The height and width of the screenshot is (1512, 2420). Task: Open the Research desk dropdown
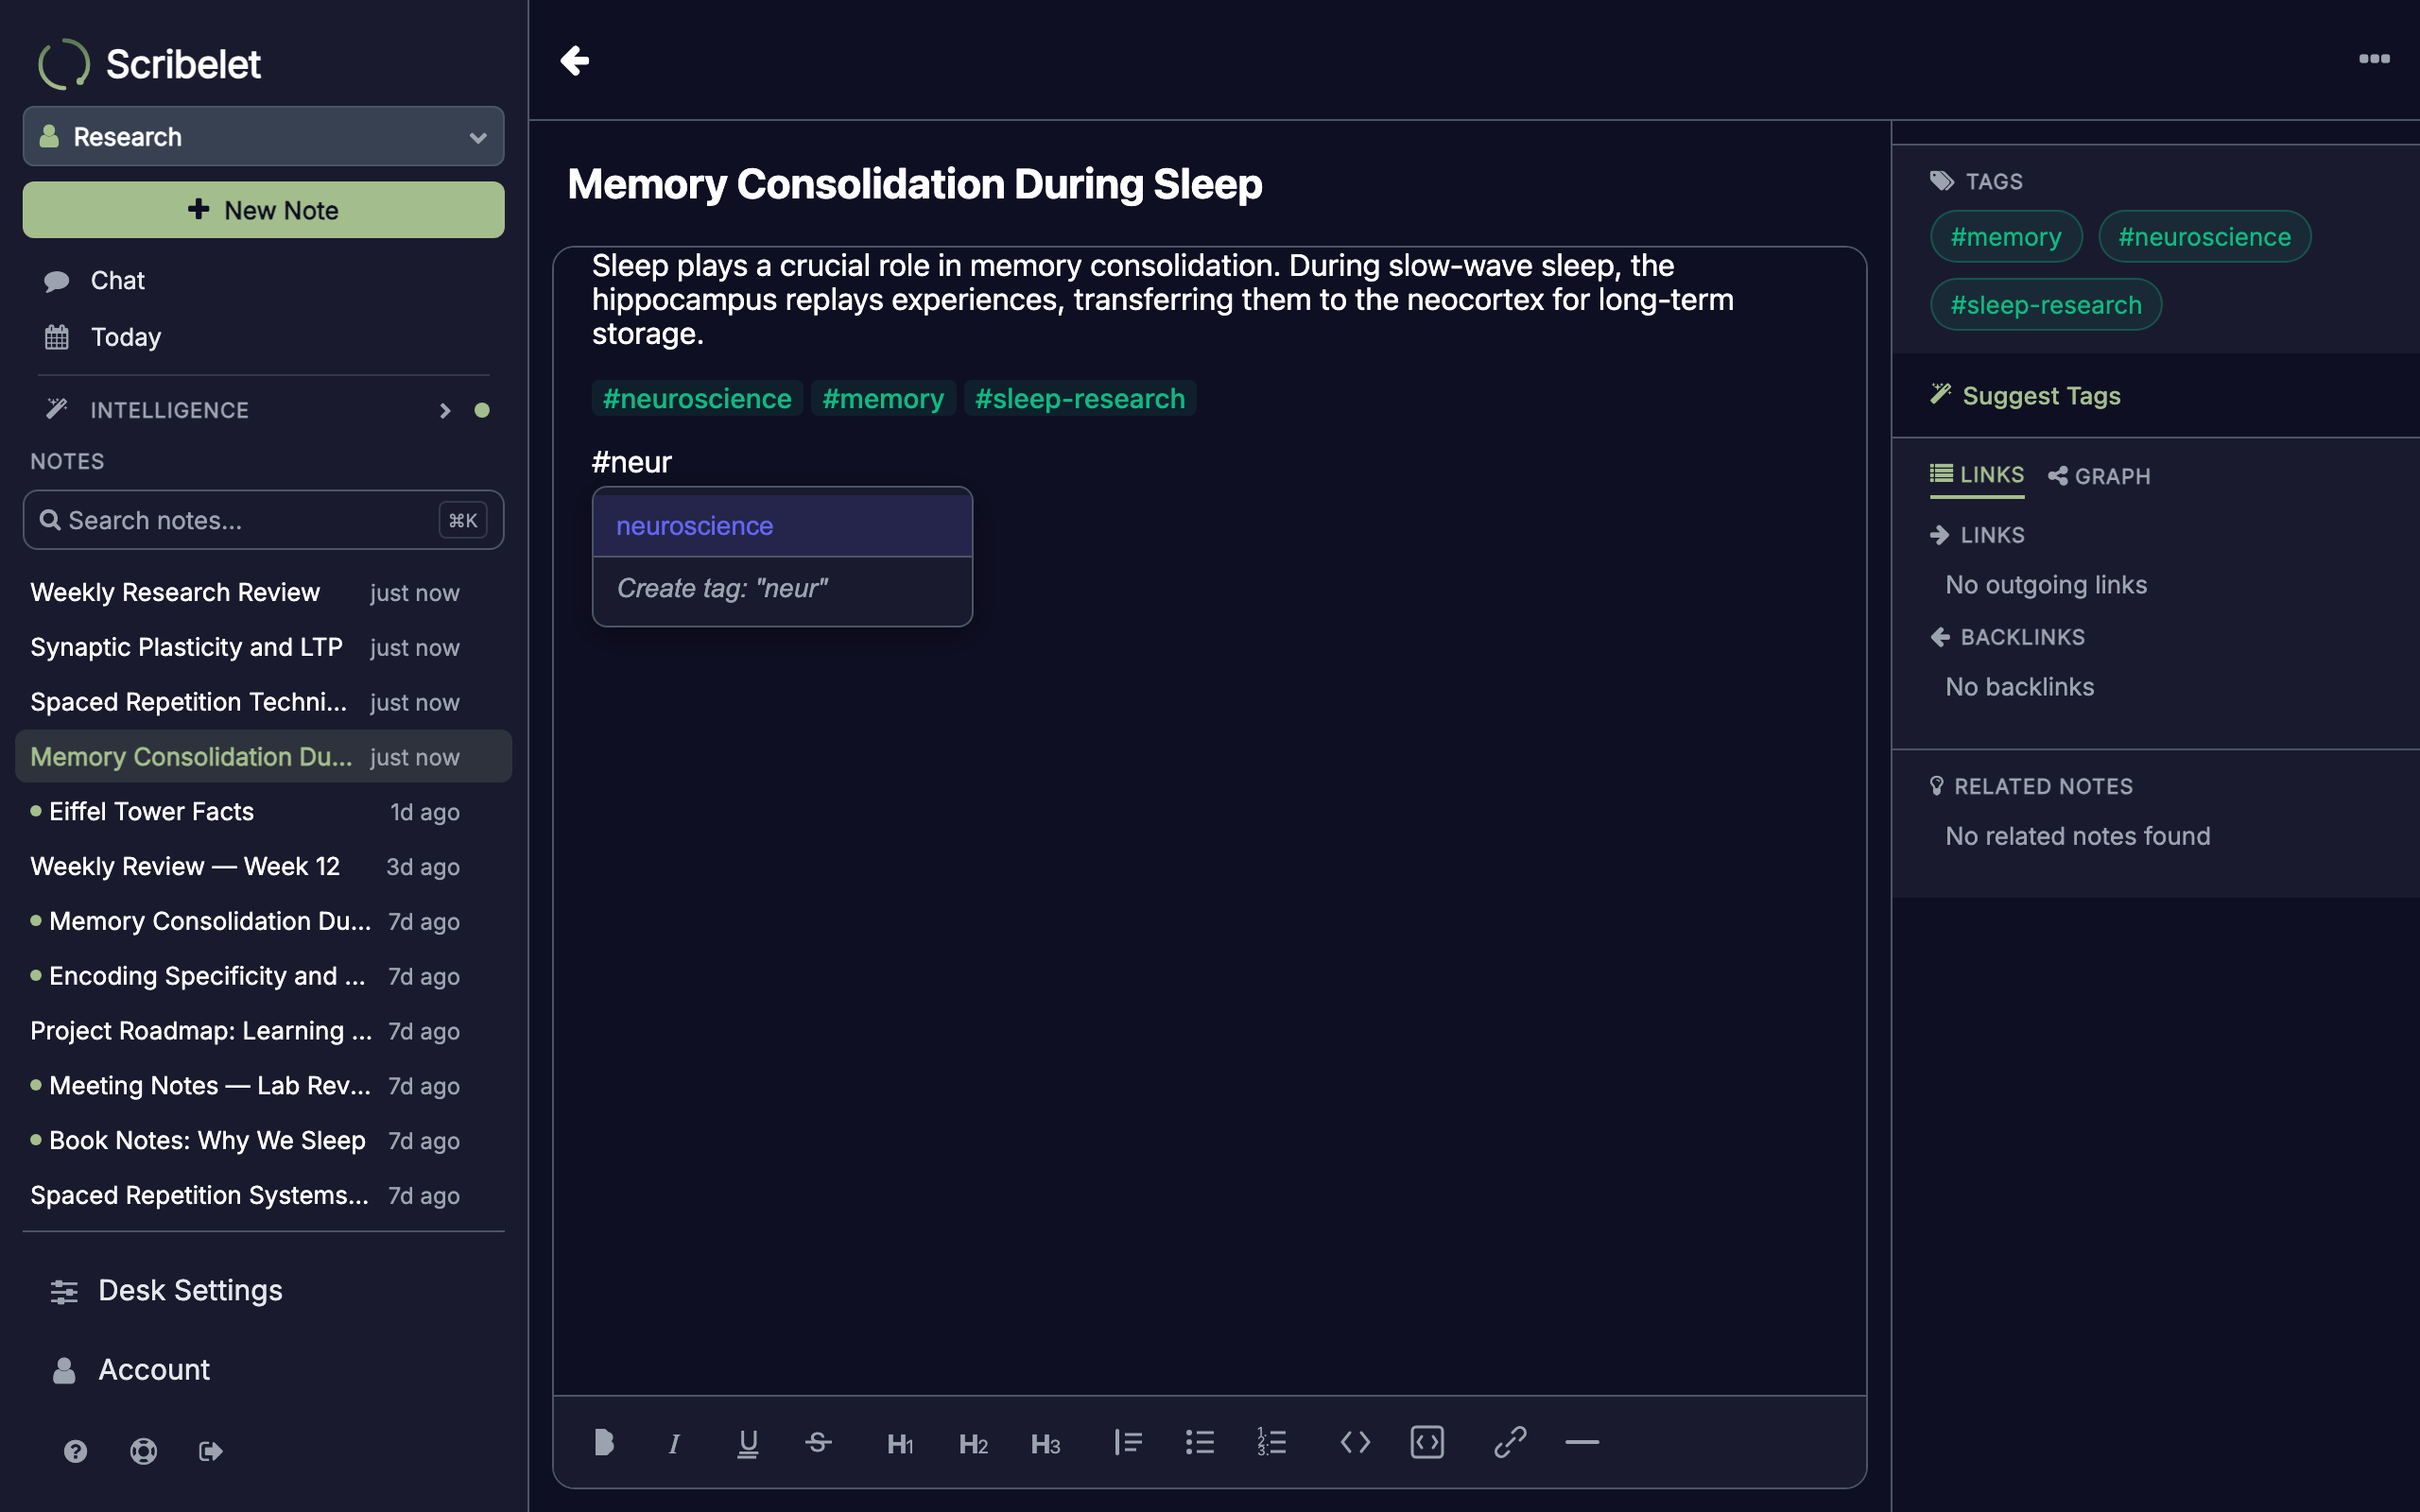click(x=264, y=136)
